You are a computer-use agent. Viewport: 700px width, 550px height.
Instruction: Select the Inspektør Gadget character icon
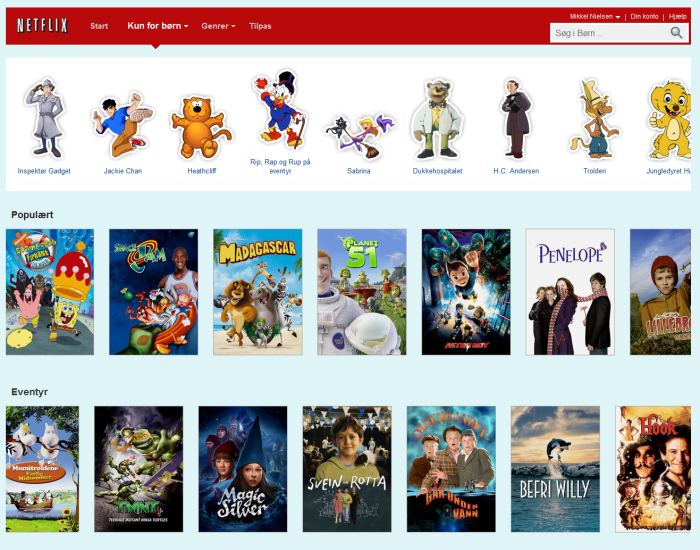pos(44,118)
